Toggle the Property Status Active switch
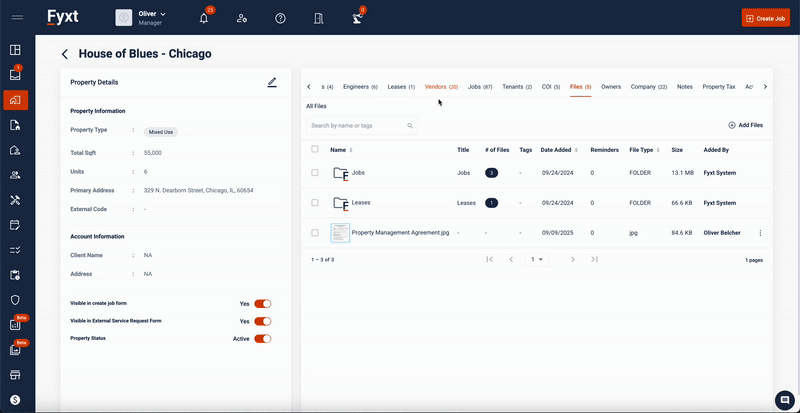 coord(263,338)
